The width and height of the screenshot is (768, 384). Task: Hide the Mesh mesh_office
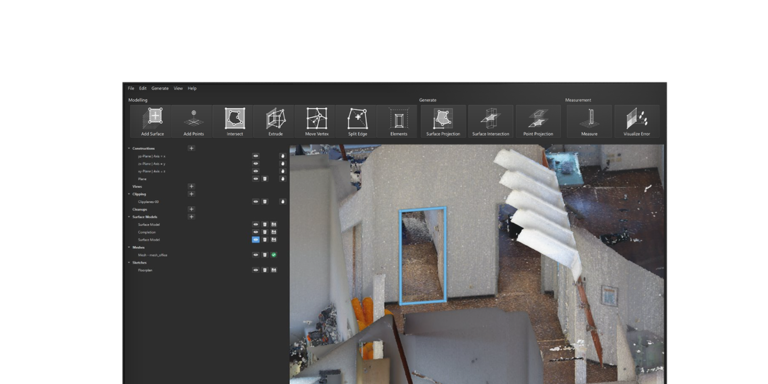[256, 255]
